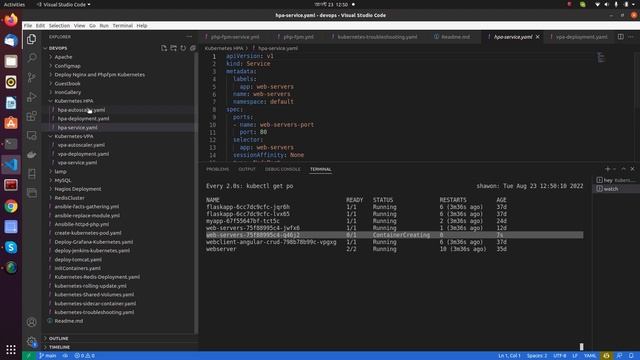
Task: Open Google Chrome from the dock
Action: click(11, 206)
